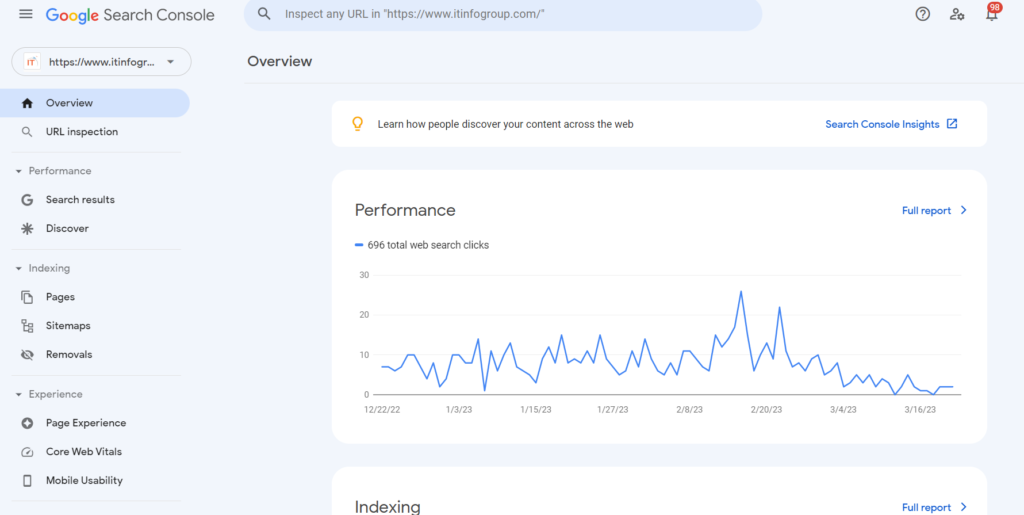Open Search Console Insights link
The image size is (1024, 515).
tap(882, 124)
